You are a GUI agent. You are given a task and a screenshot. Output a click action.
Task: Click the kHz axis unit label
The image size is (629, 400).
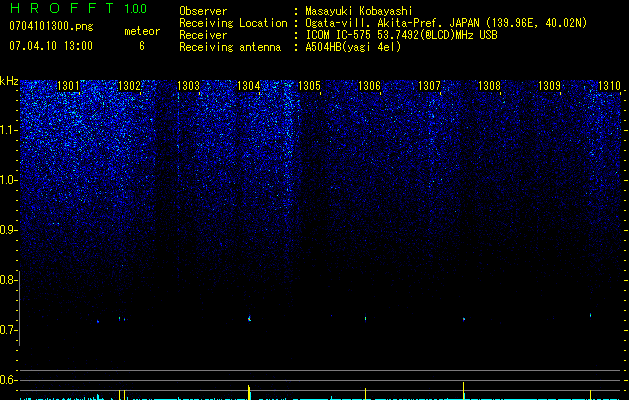(x=9, y=81)
